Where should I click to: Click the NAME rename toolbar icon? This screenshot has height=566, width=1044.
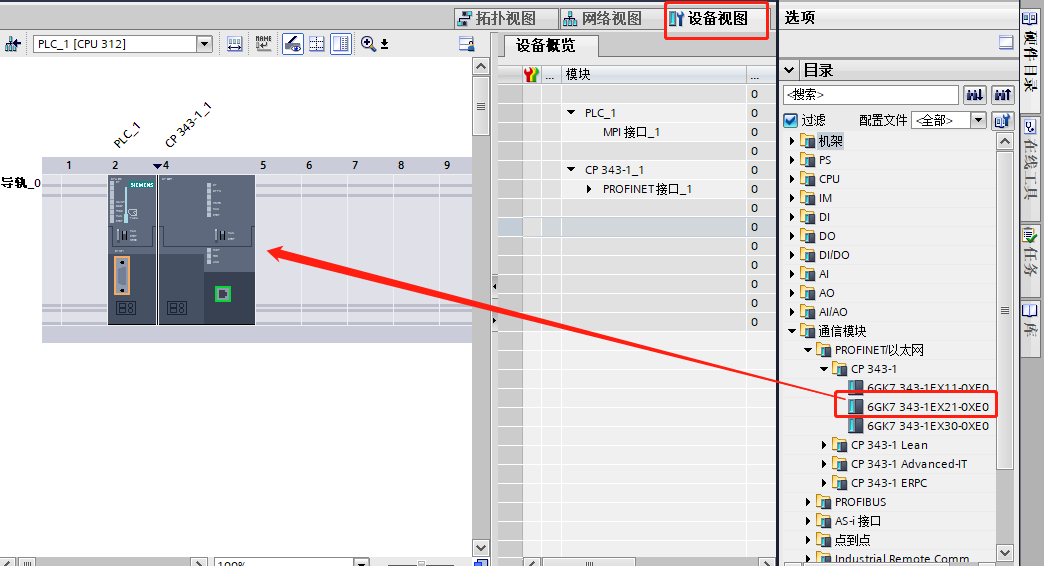(x=264, y=44)
